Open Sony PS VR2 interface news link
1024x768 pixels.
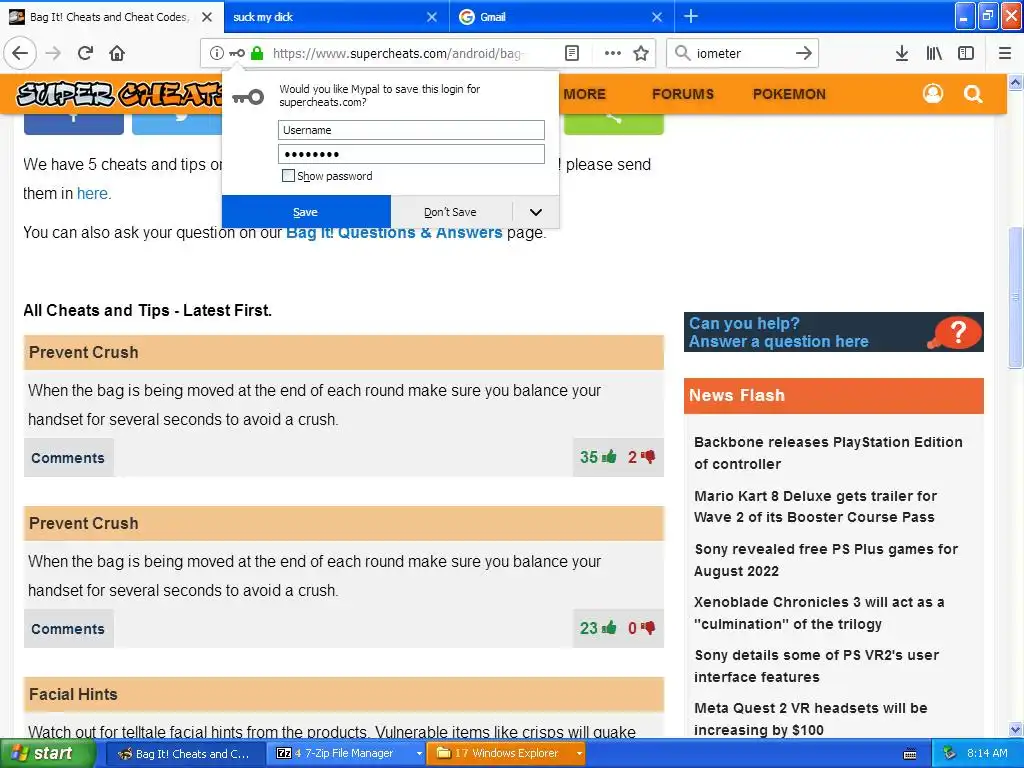pyautogui.click(x=816, y=665)
